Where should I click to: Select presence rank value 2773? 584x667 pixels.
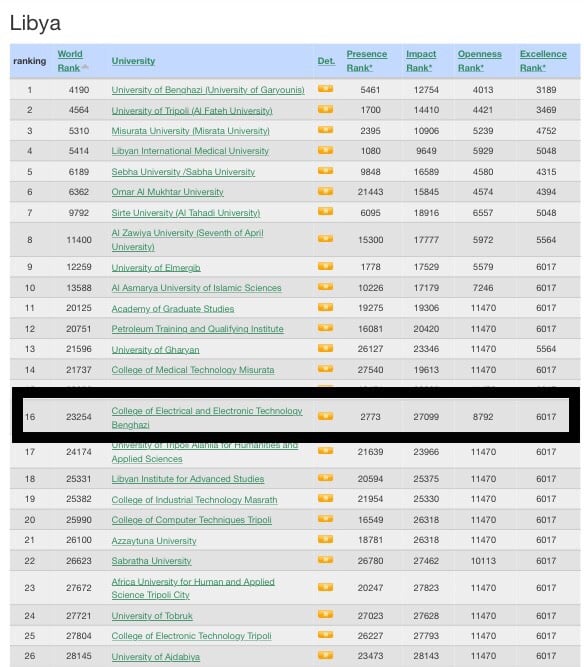click(370, 417)
